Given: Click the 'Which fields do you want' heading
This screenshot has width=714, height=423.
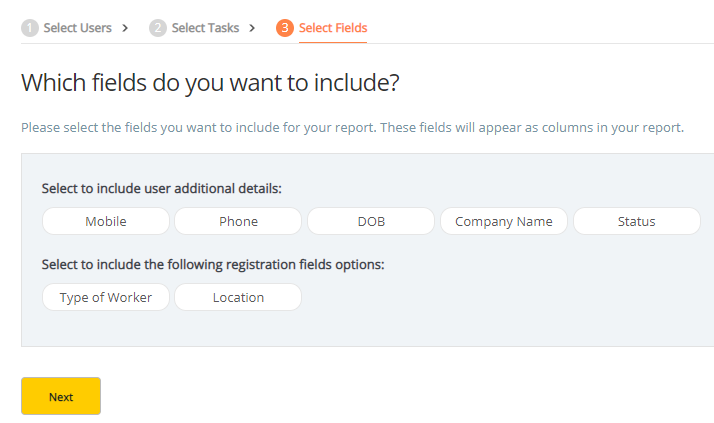Looking at the screenshot, I should (x=211, y=83).
